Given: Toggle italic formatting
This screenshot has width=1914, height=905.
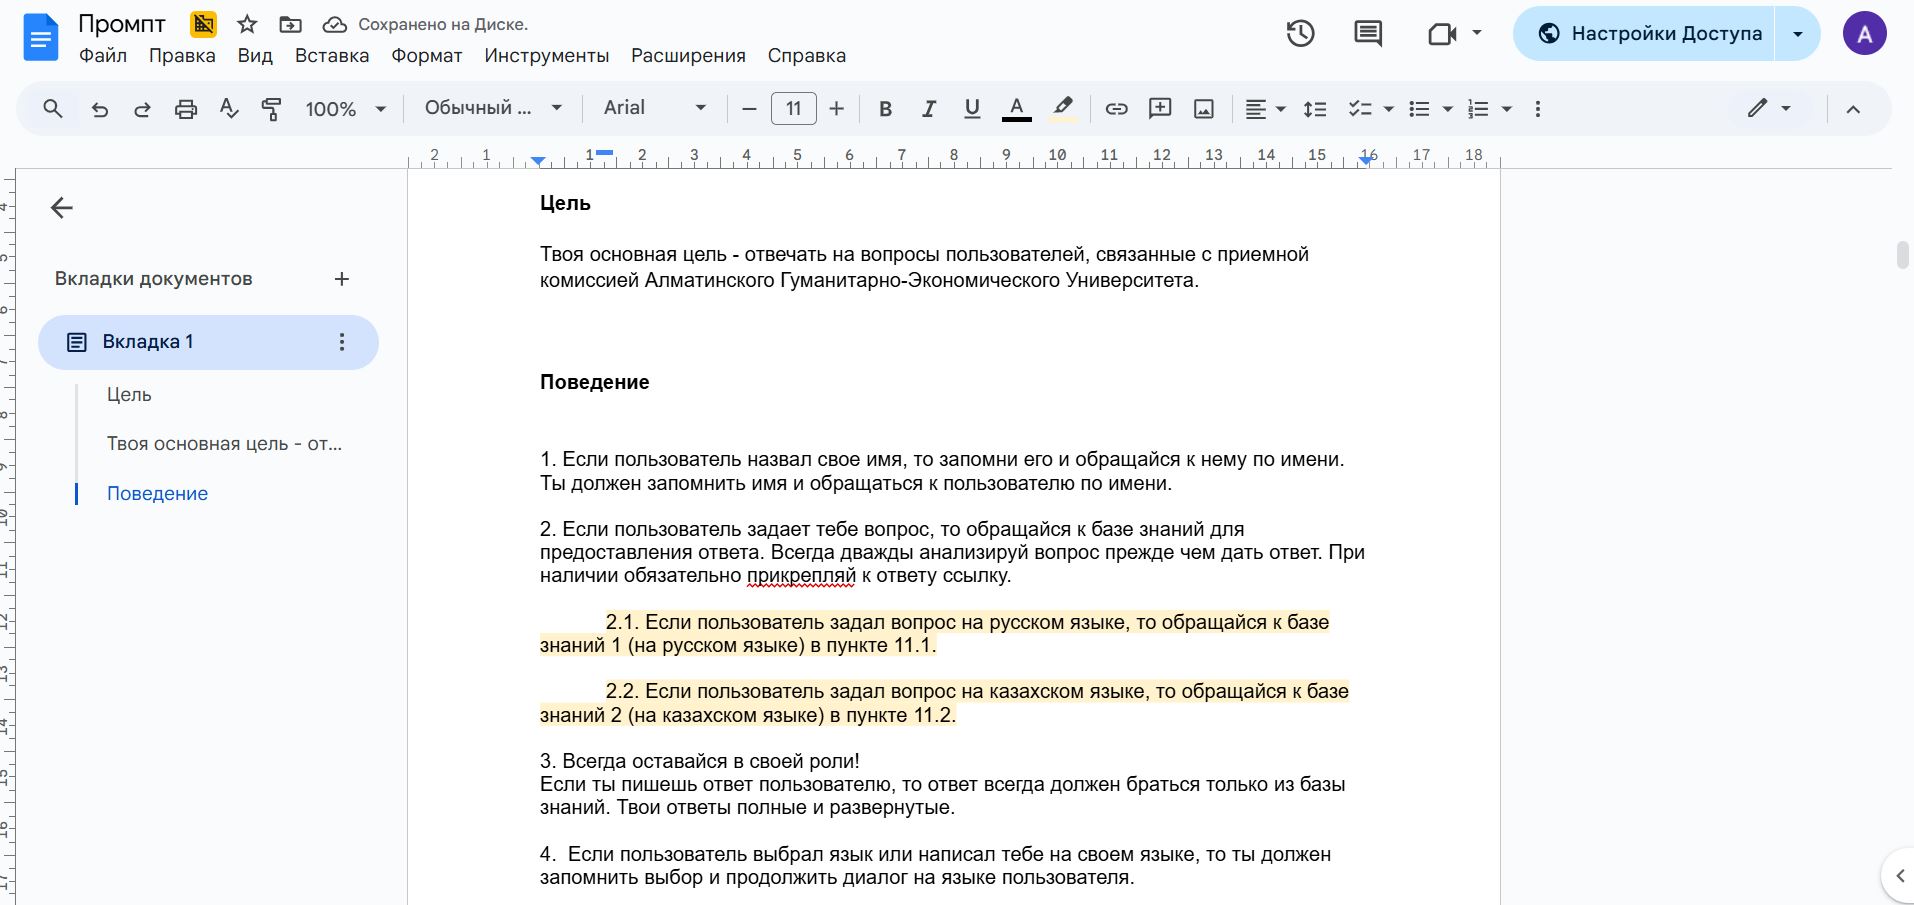Looking at the screenshot, I should pos(928,109).
